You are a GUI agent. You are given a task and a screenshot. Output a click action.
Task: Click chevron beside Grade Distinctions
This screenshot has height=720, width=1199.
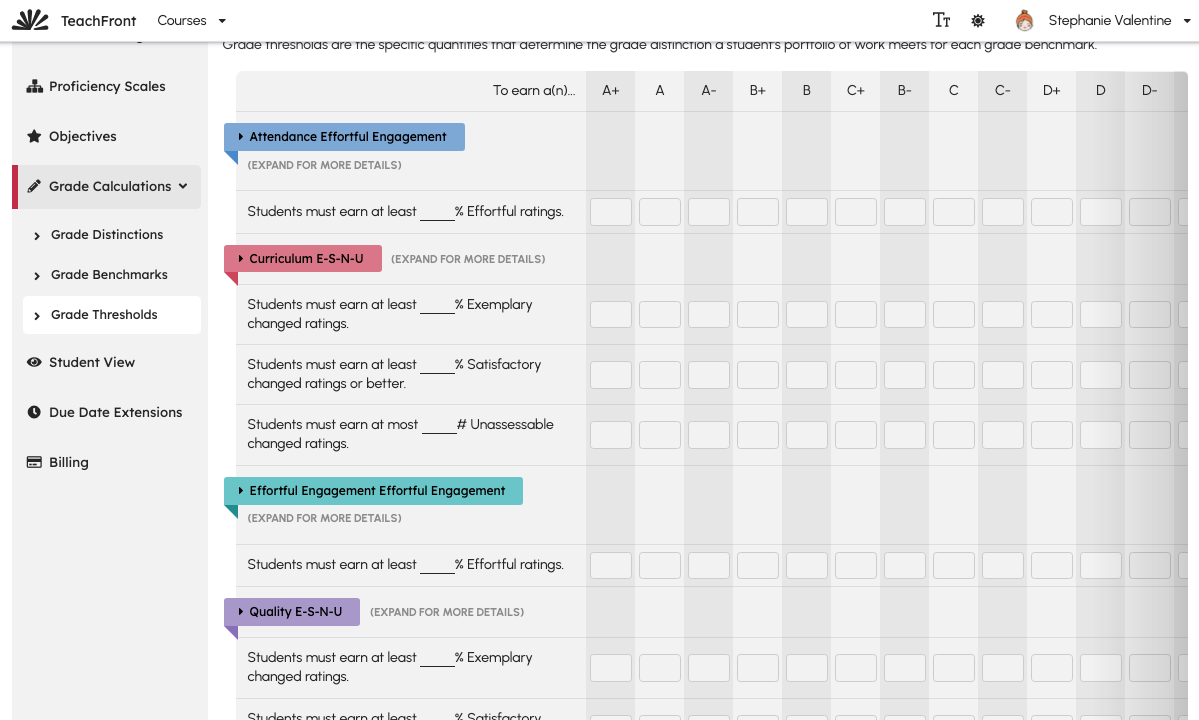click(37, 235)
